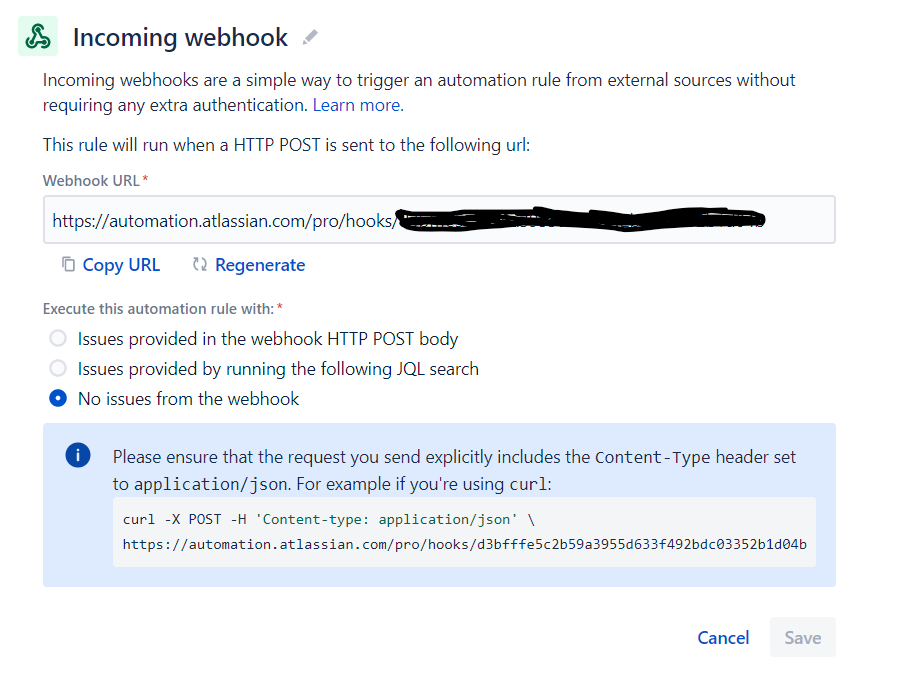Click the Cancel button
Image resolution: width=897 pixels, height=673 pixels.
[x=723, y=638]
